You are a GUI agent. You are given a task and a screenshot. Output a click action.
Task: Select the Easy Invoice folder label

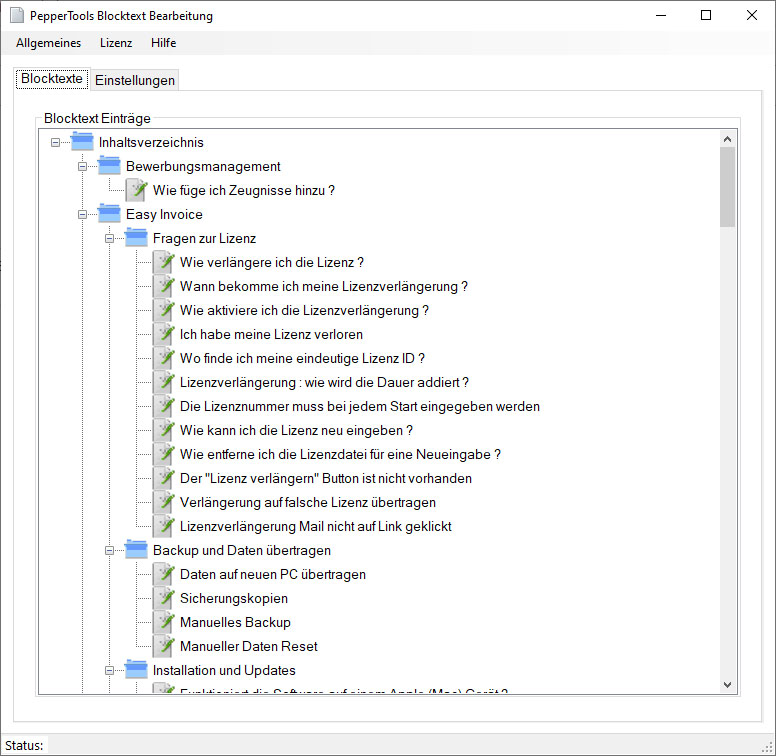coord(164,214)
